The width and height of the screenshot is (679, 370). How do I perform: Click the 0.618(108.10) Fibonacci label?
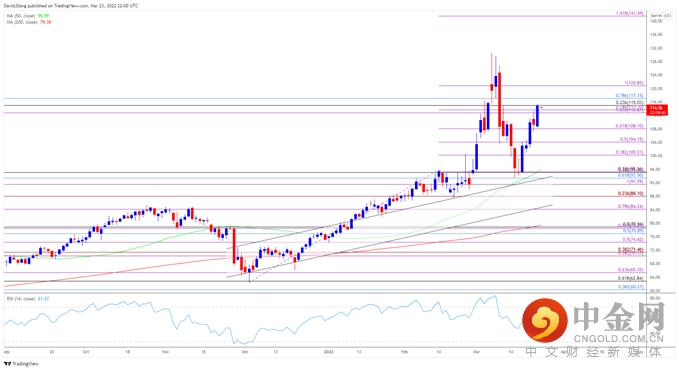(x=629, y=126)
